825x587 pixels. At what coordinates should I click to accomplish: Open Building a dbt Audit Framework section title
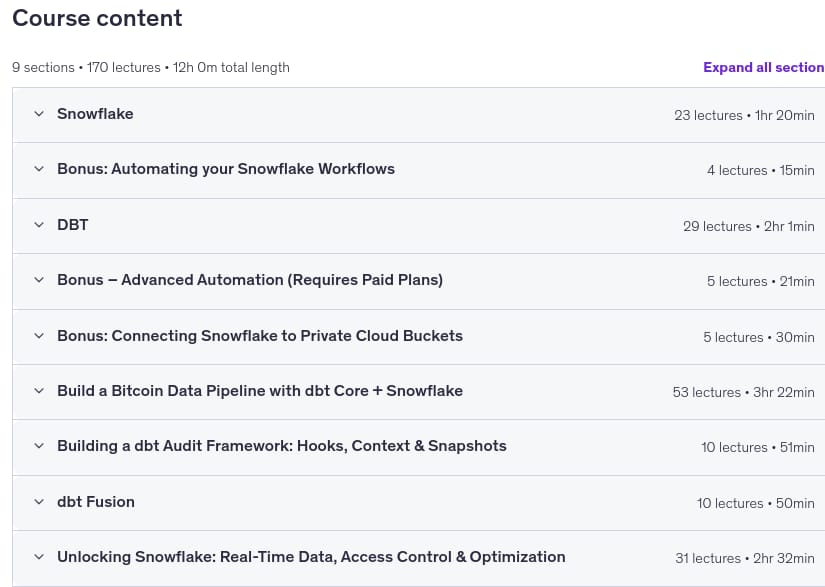(x=282, y=446)
